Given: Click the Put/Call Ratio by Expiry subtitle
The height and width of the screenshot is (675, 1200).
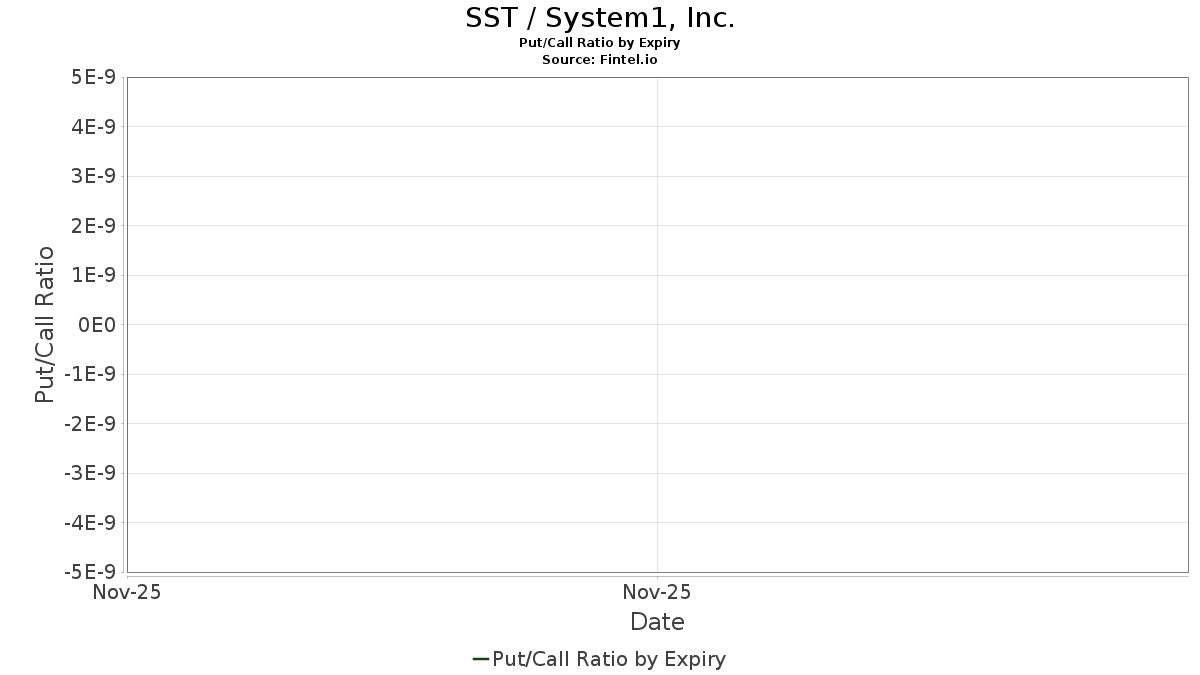Looking at the screenshot, I should 600,43.
